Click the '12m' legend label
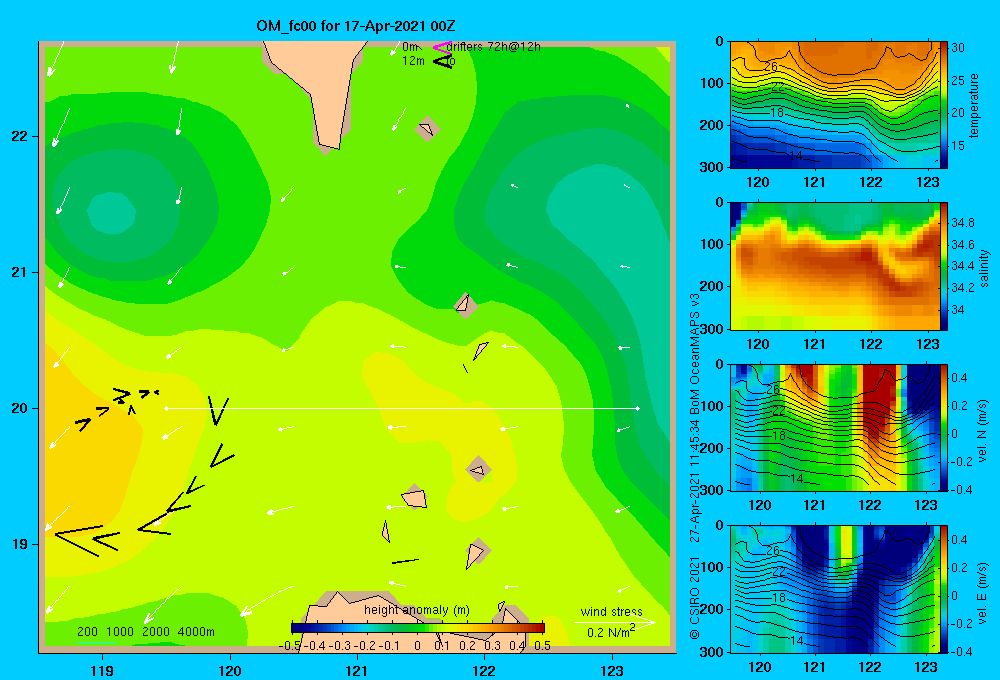The width and height of the screenshot is (1000, 680). point(413,61)
